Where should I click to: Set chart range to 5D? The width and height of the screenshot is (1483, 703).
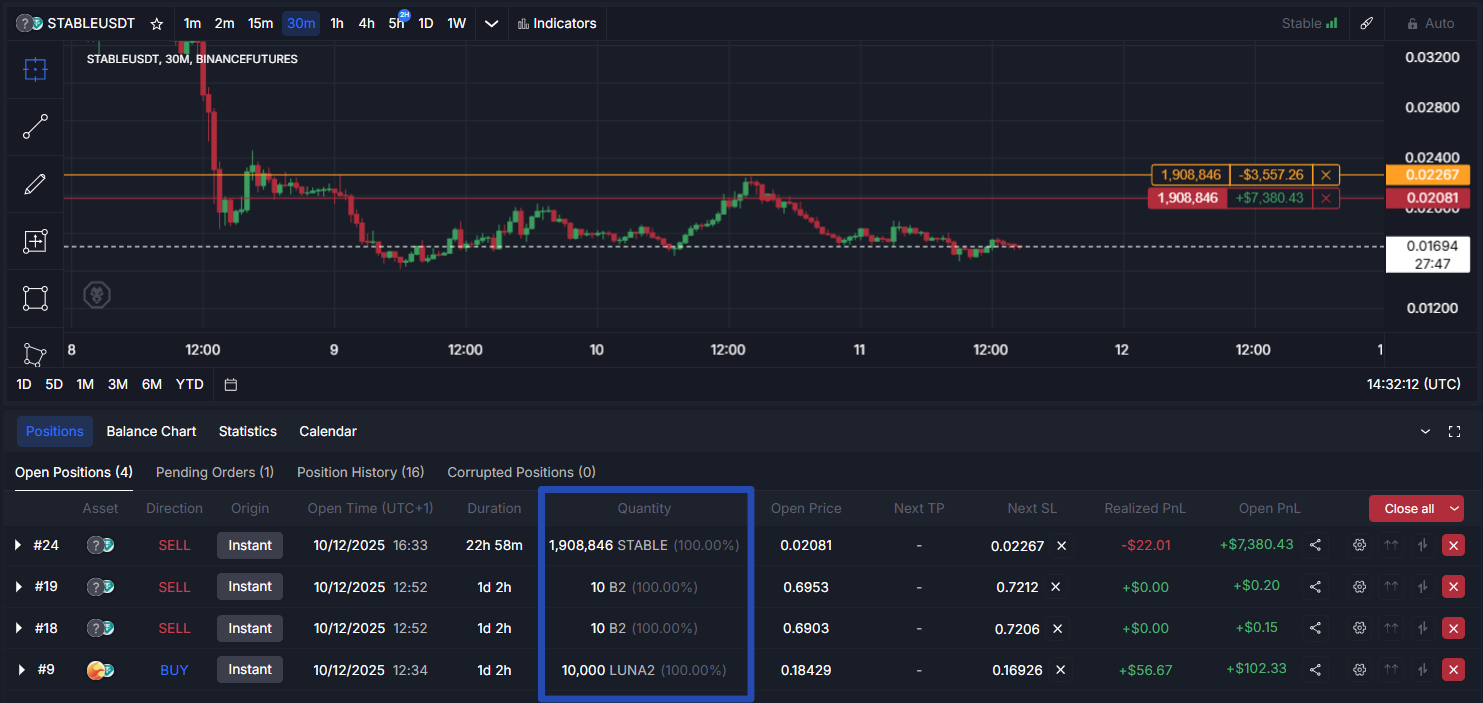pos(54,384)
